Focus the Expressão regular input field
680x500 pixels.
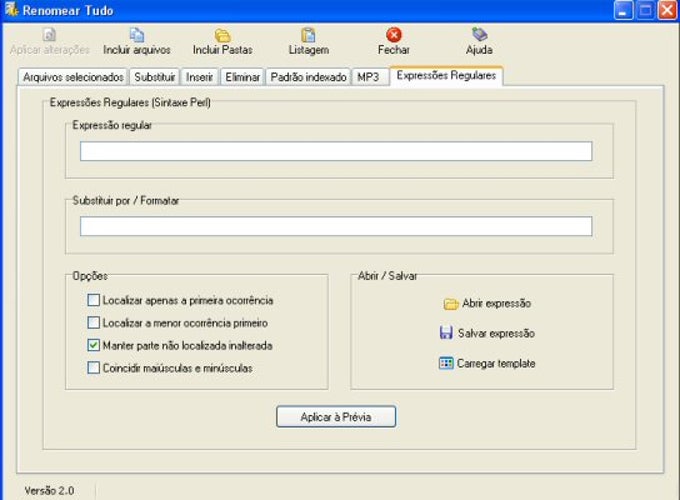pos(336,151)
